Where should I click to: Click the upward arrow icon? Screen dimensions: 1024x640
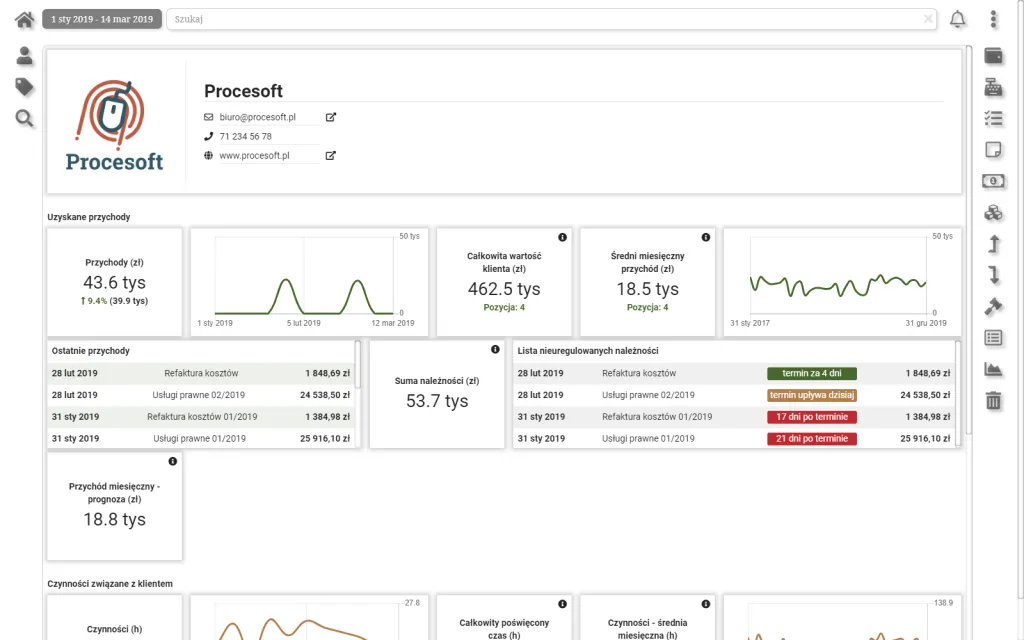click(x=993, y=244)
